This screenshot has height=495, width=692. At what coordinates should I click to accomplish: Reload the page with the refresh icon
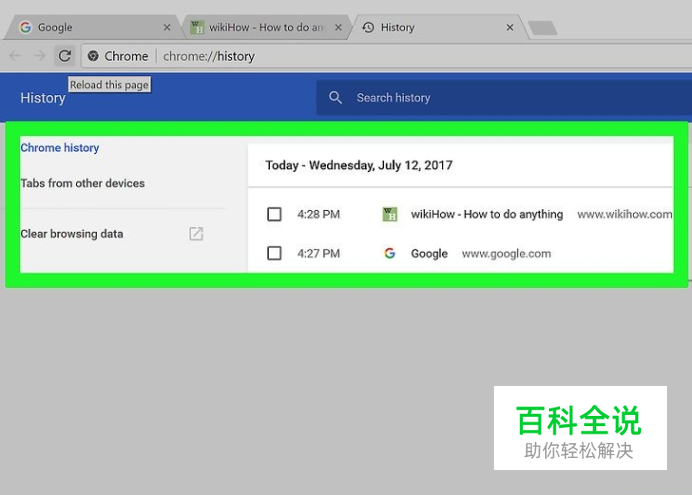(65, 56)
